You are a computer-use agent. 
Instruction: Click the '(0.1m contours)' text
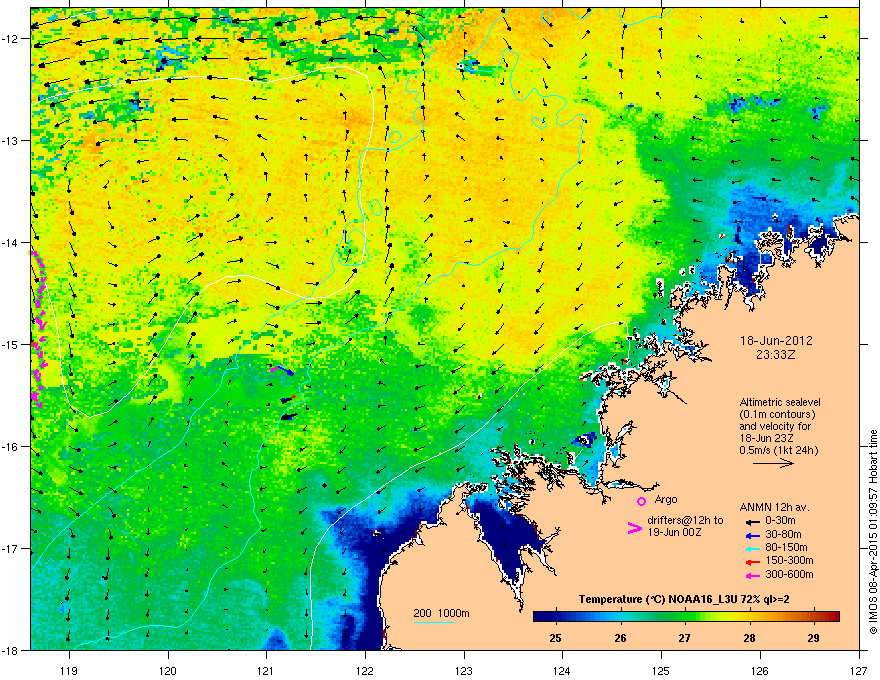click(777, 415)
